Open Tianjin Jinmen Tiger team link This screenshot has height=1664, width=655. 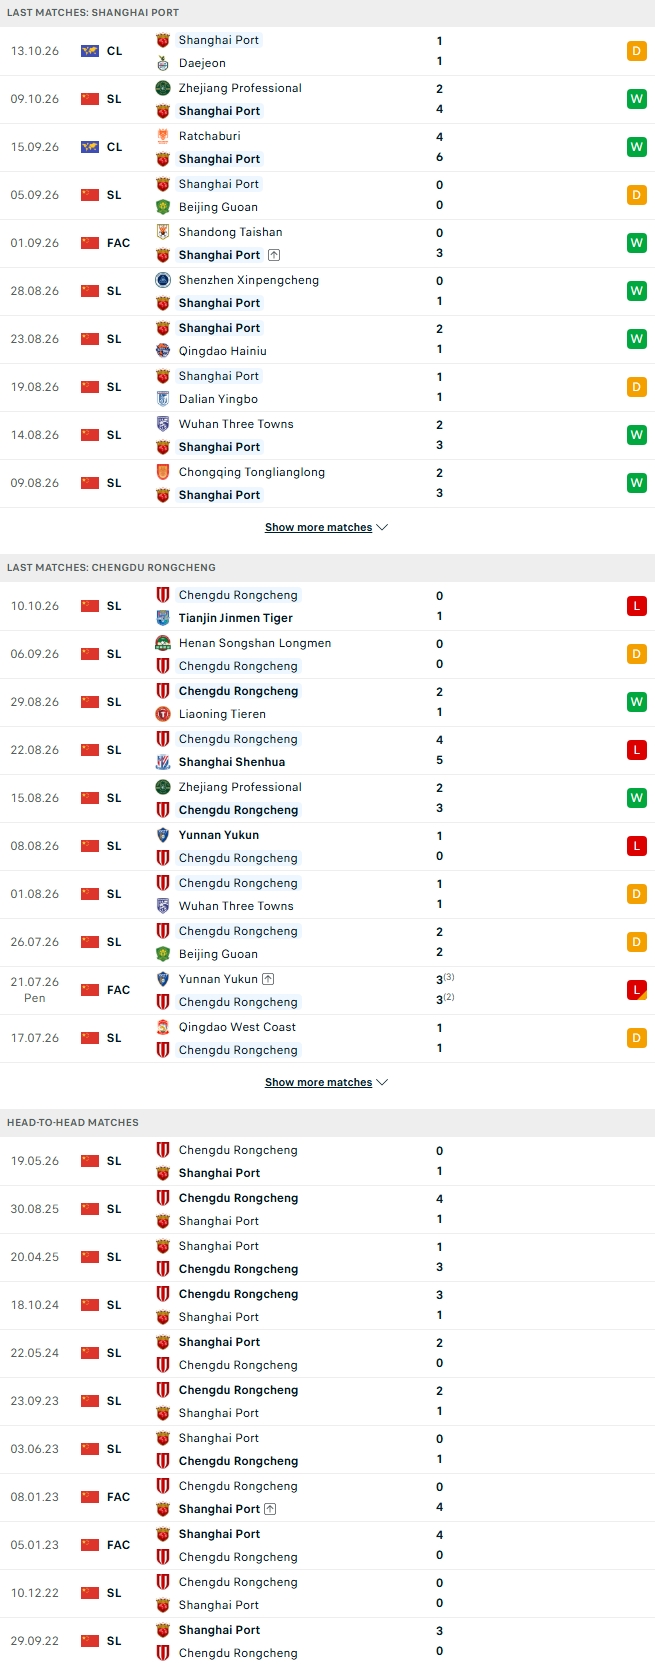(x=236, y=618)
